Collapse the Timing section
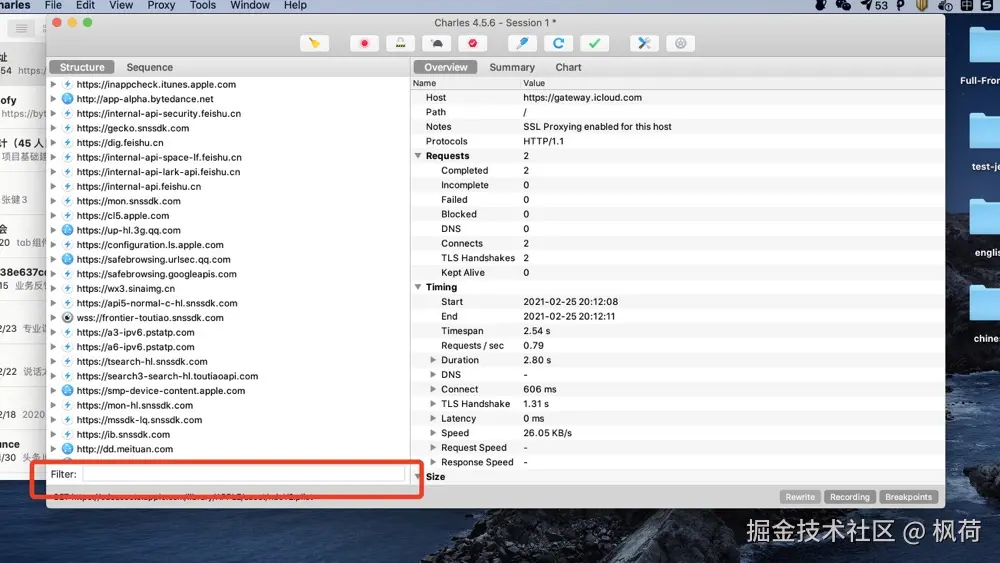Viewport: 1000px width, 563px height. point(418,287)
